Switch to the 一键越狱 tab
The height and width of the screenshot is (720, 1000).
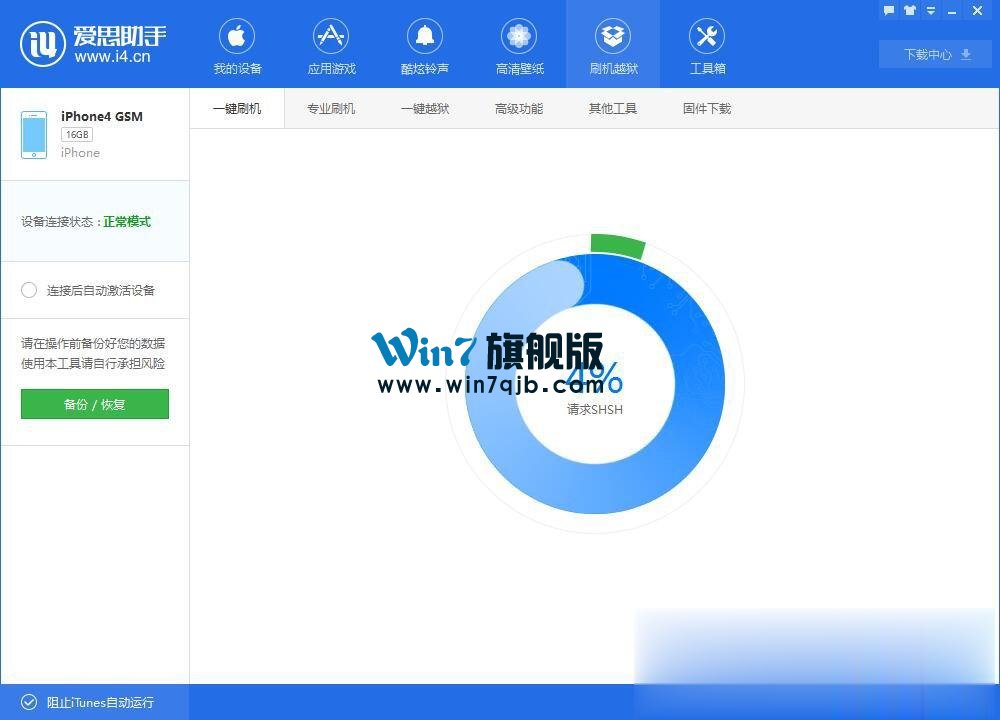(x=425, y=108)
